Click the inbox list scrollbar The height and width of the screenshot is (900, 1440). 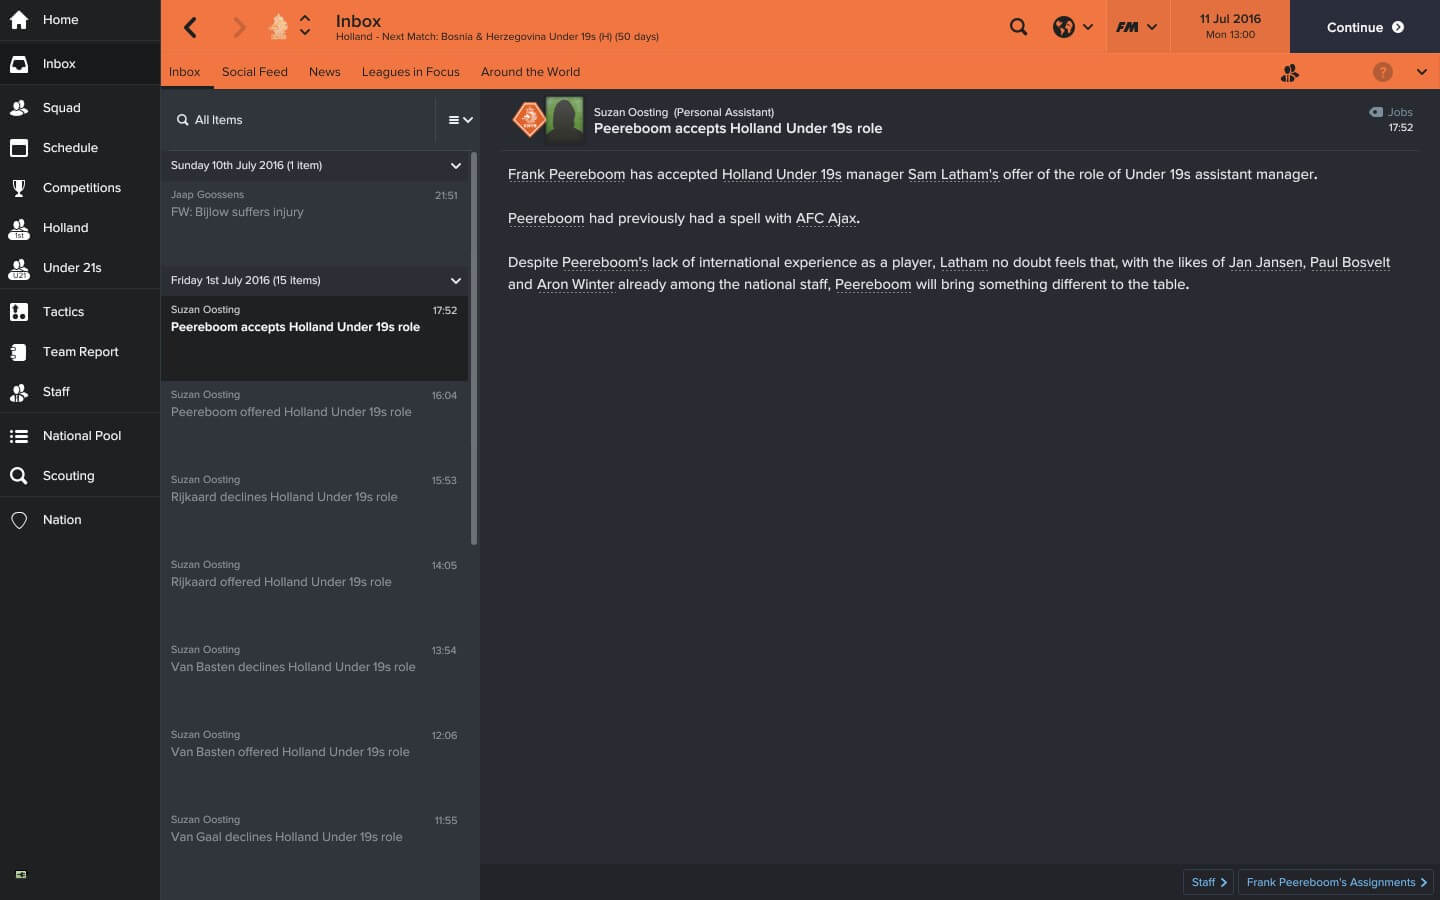tap(474, 348)
